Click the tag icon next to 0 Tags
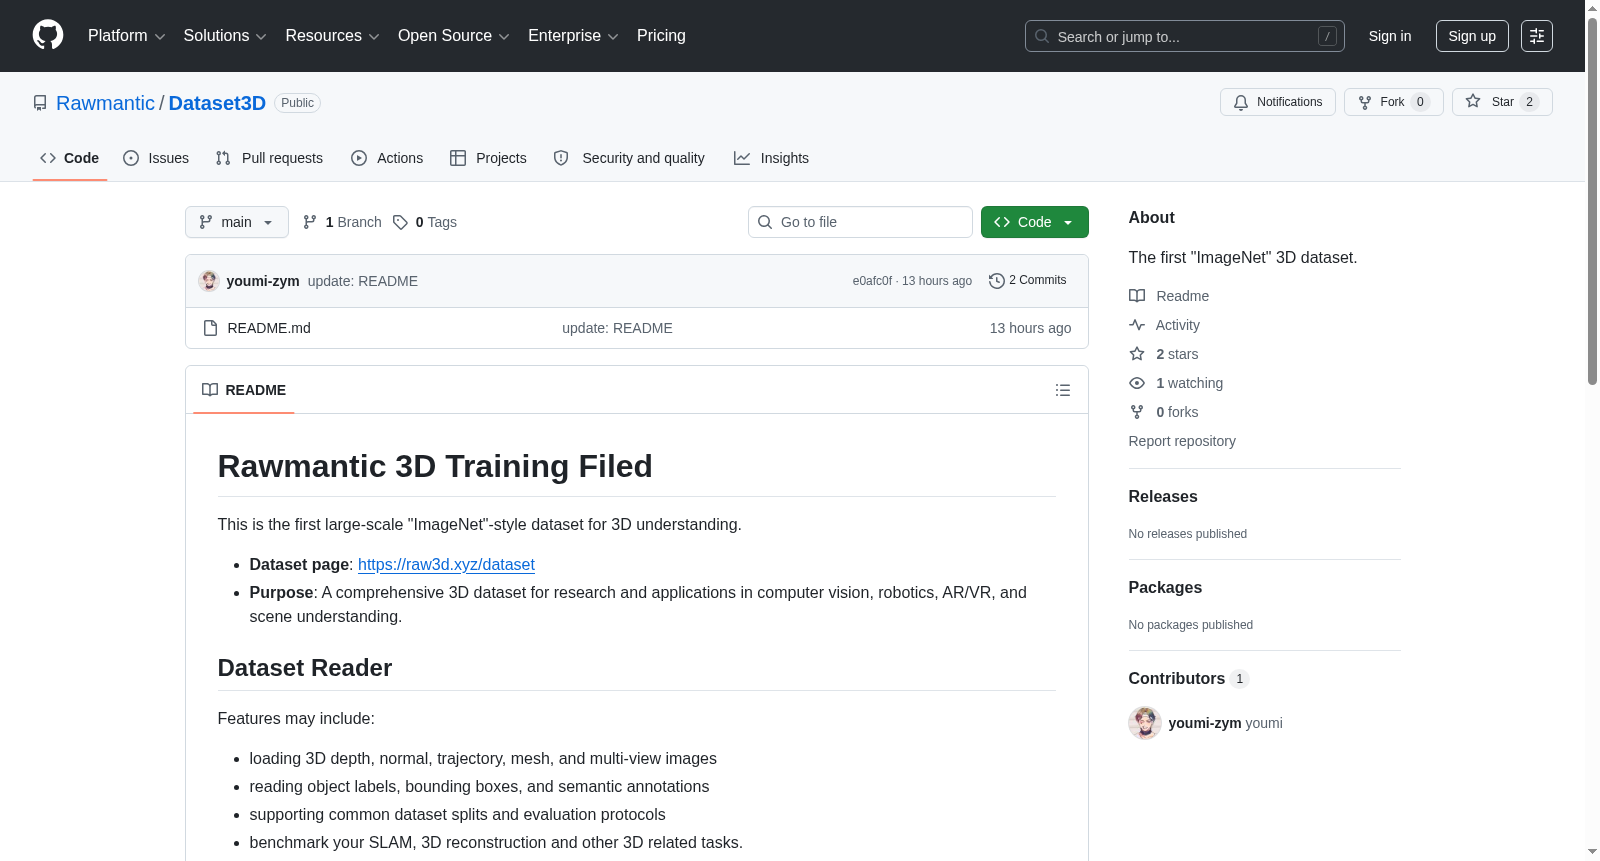The image size is (1600, 861). [x=400, y=222]
